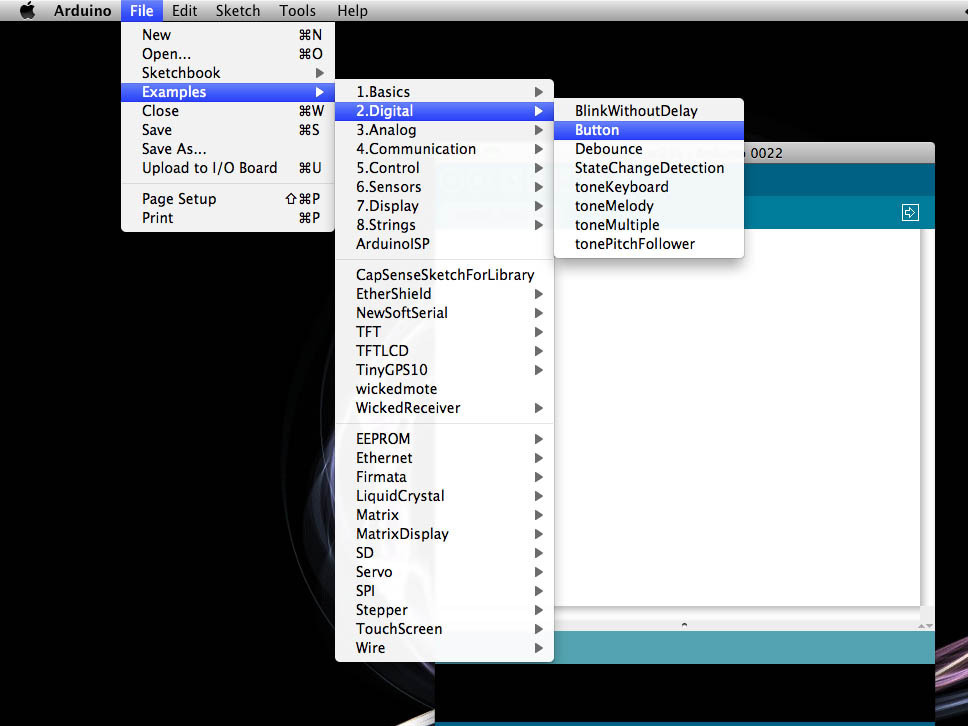Expand the LiquidCrystal library examples
This screenshot has height=726, width=968.
click(444, 496)
